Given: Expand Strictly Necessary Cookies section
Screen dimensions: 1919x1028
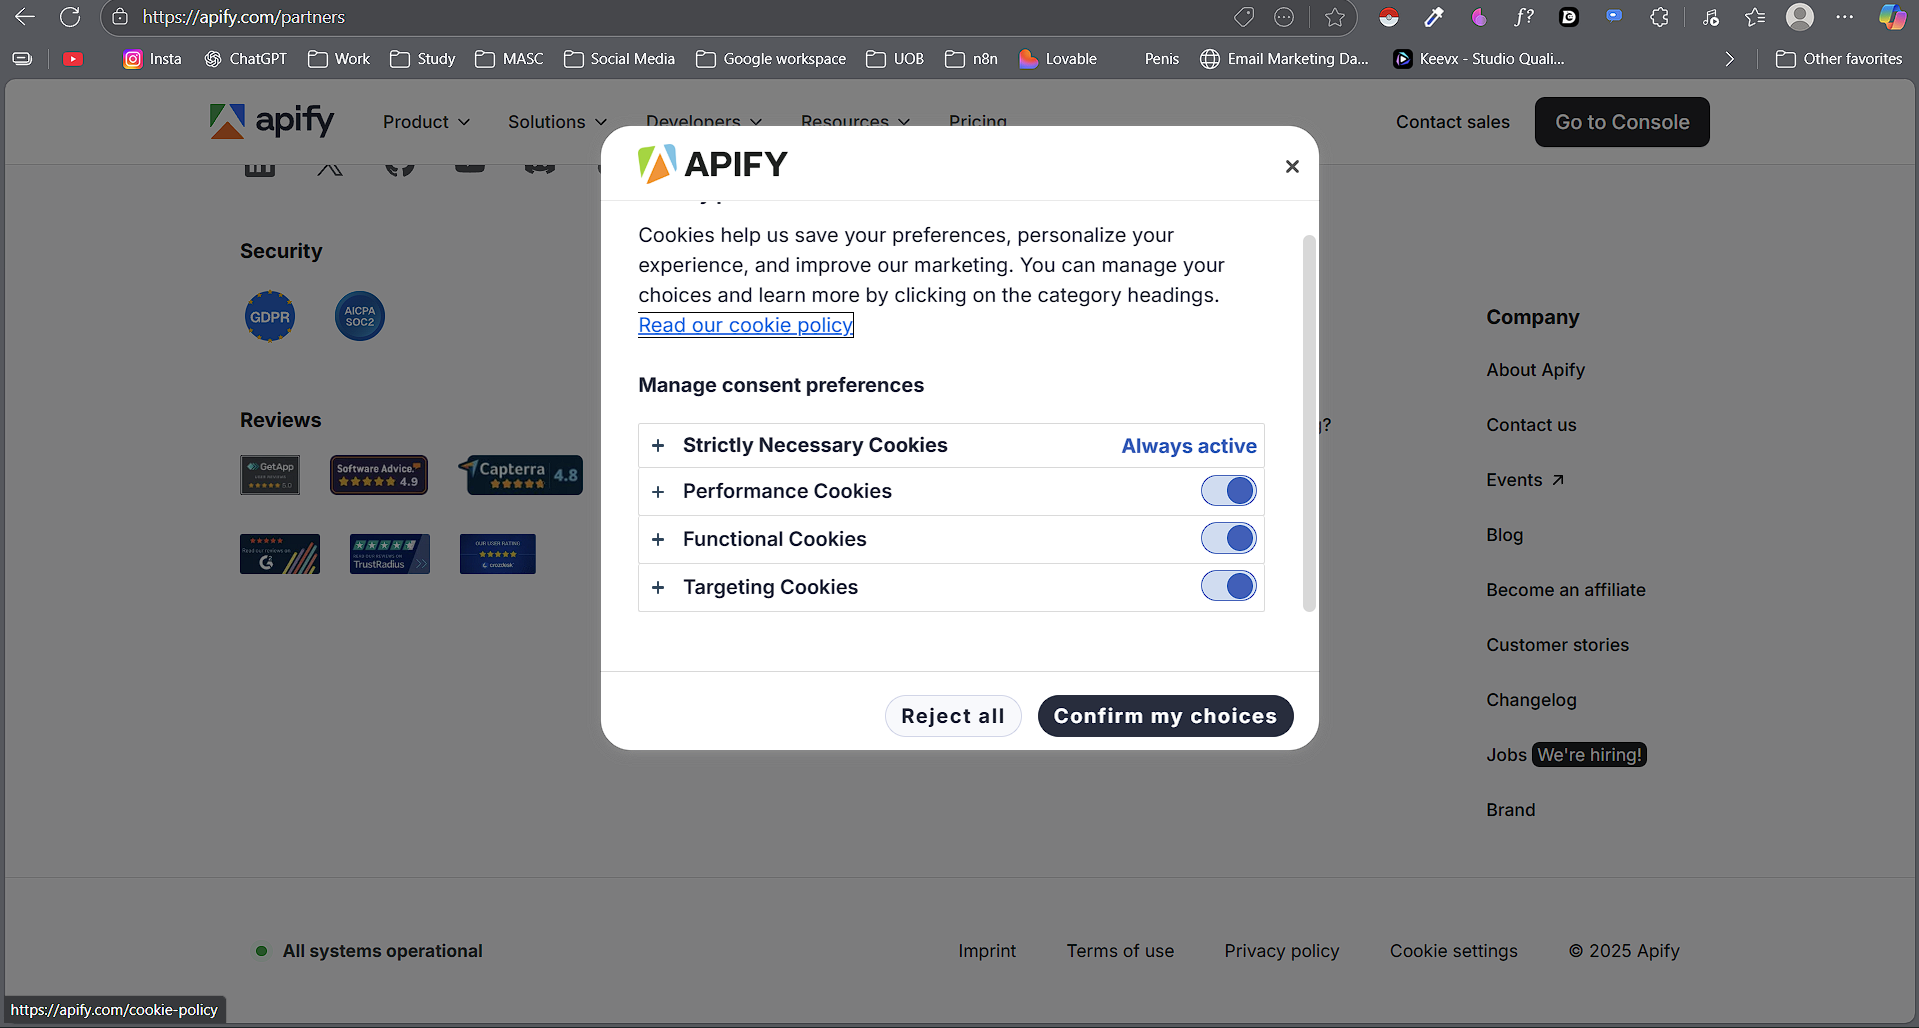Looking at the screenshot, I should tap(658, 446).
